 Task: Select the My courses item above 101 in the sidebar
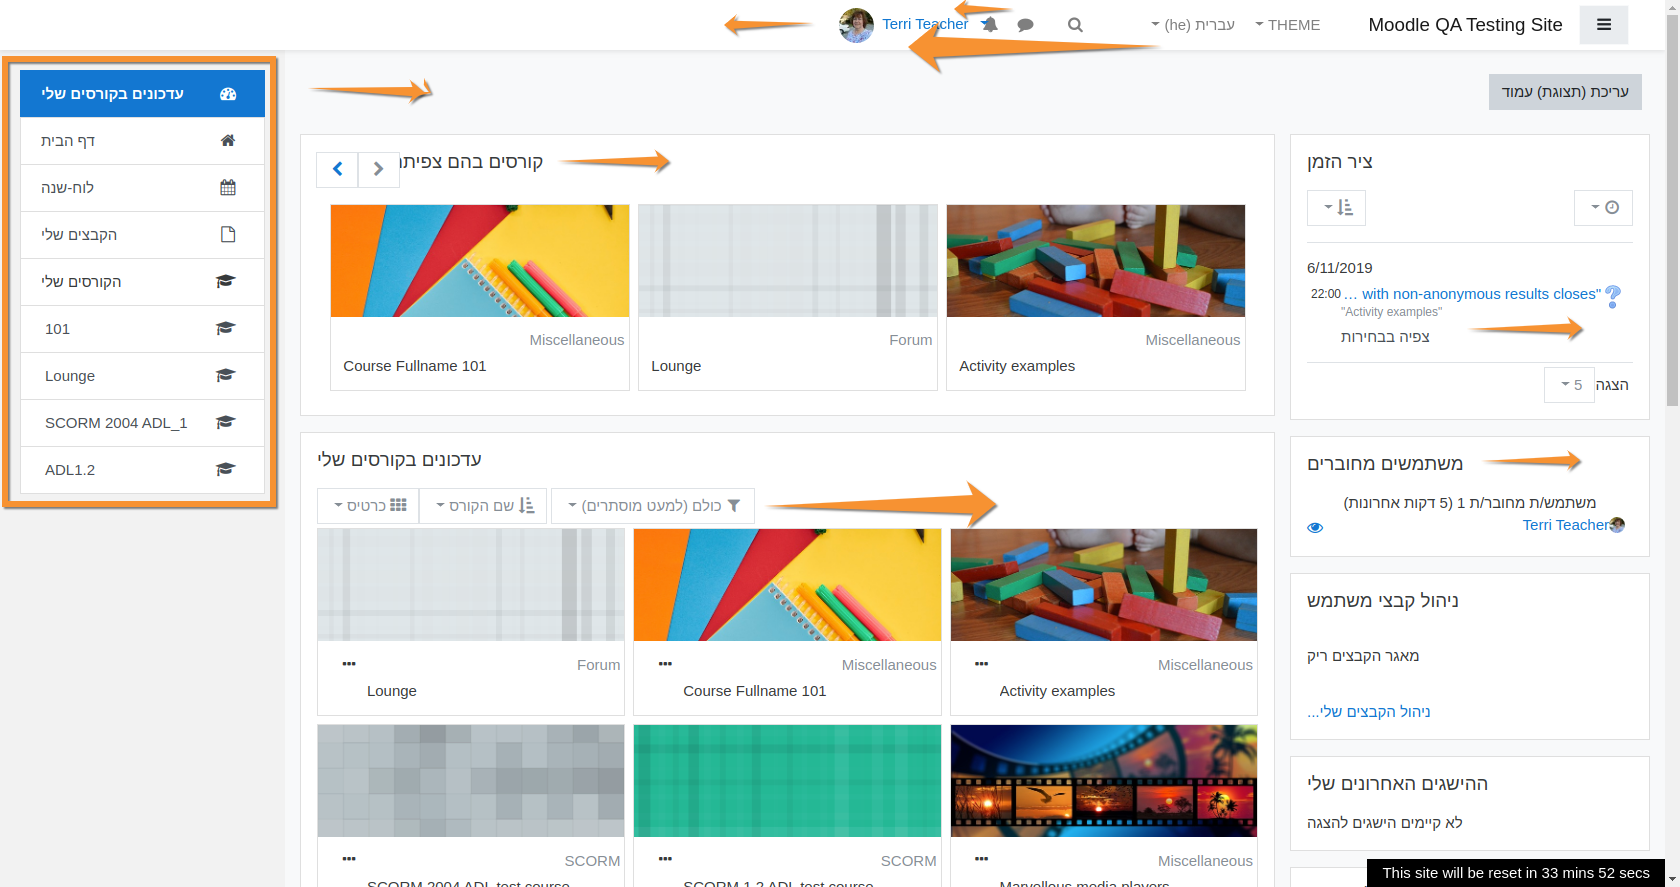click(142, 281)
